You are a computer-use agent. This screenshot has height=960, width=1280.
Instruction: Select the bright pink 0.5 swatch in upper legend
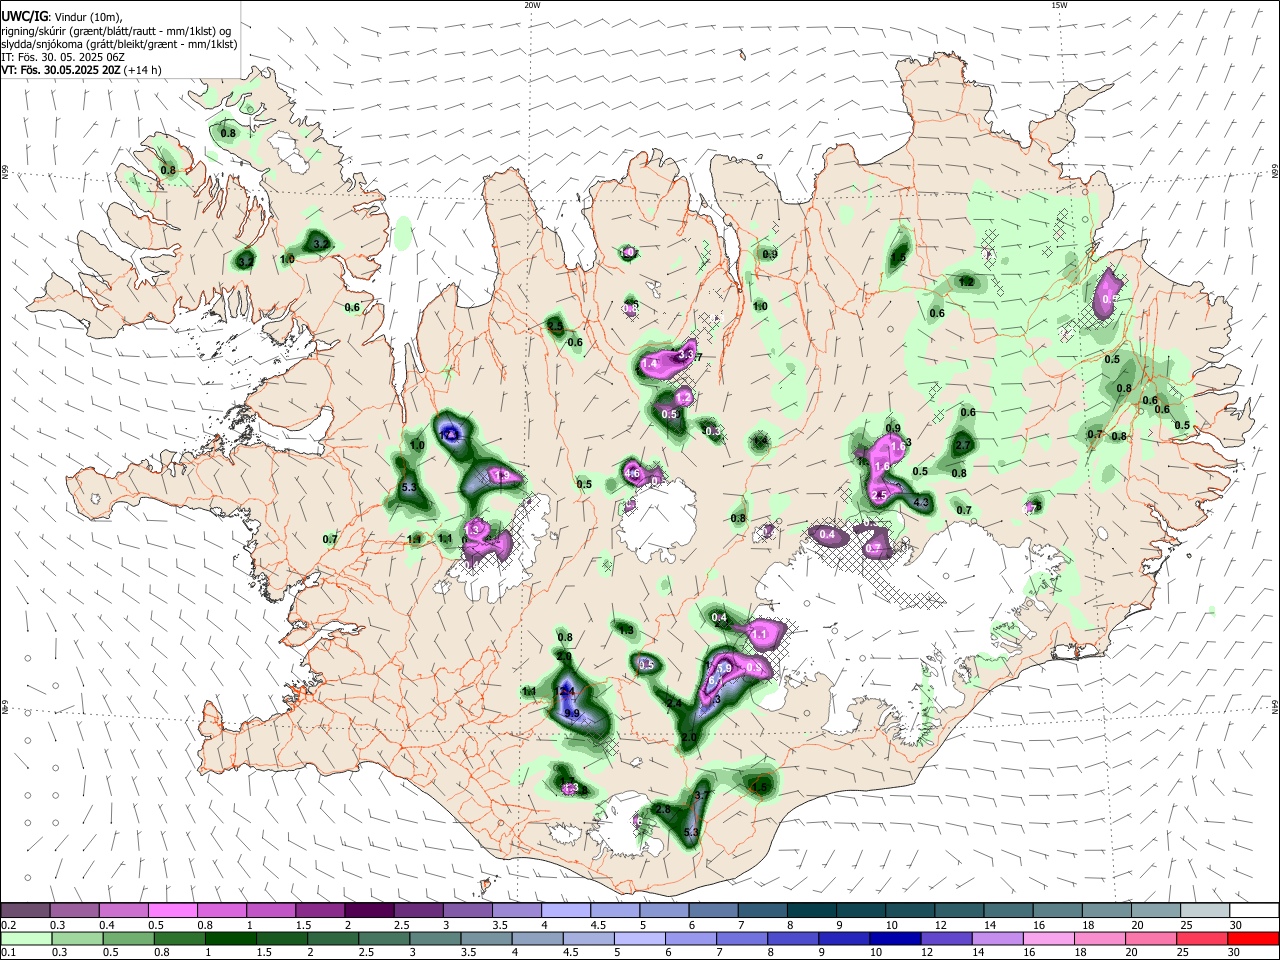pyautogui.click(x=173, y=911)
